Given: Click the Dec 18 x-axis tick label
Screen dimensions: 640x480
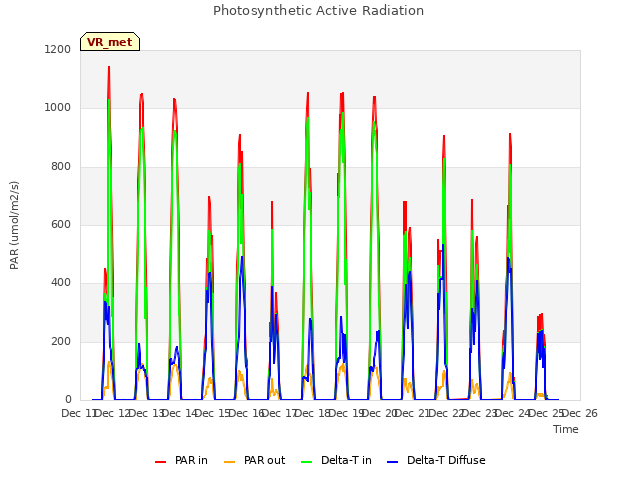Looking at the screenshot, I should [x=313, y=413].
